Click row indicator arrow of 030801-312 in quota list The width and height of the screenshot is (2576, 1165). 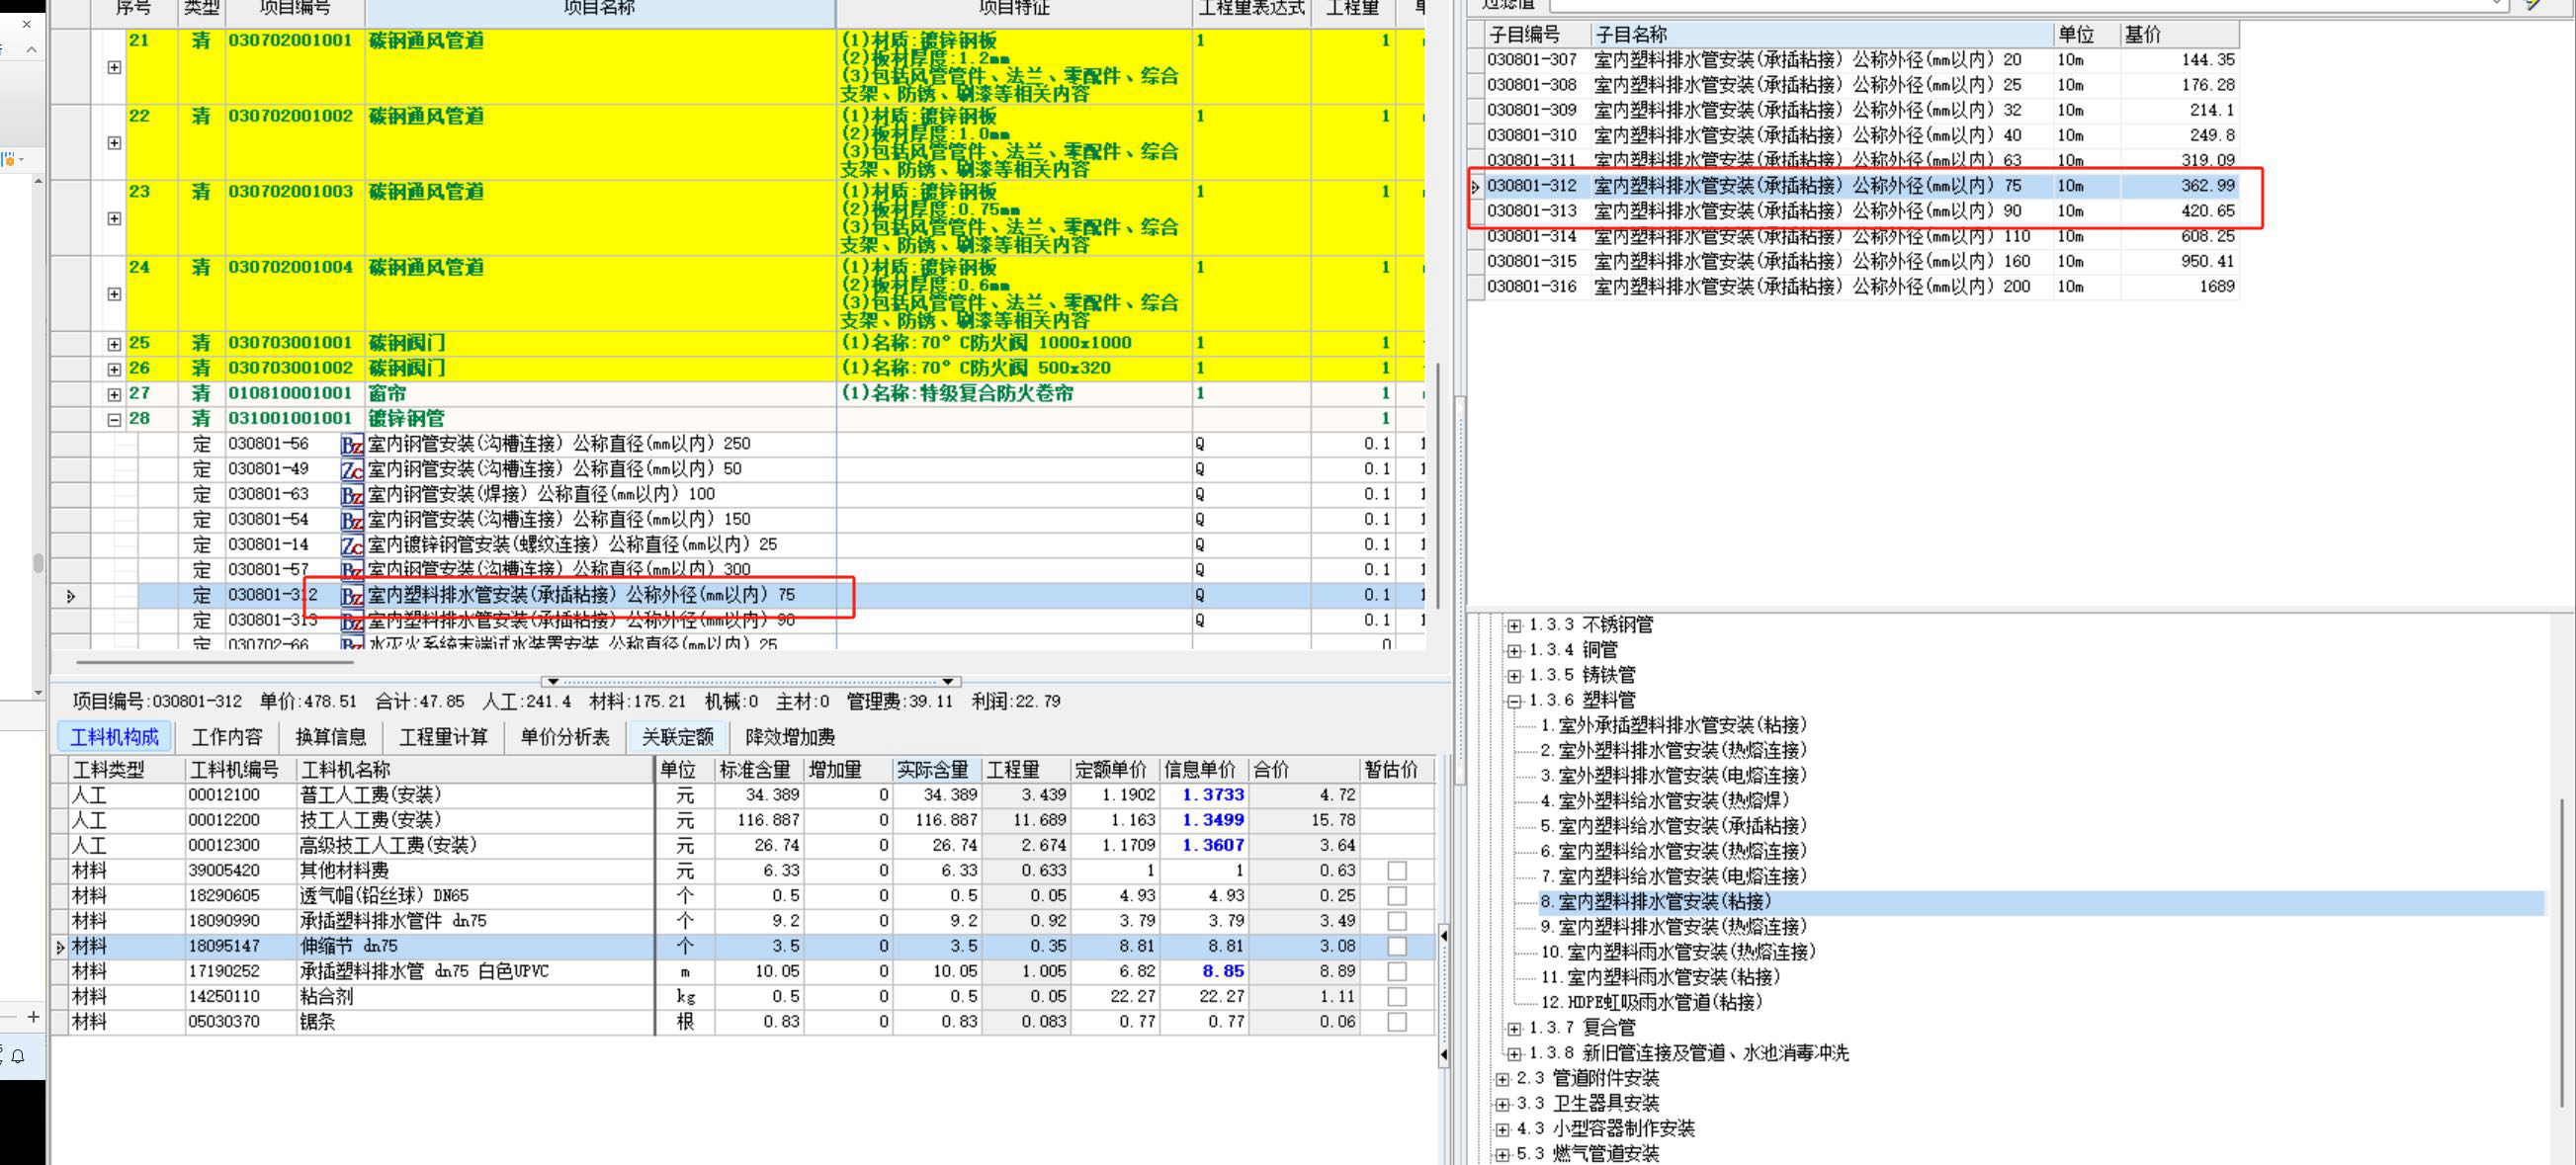[x=1475, y=186]
